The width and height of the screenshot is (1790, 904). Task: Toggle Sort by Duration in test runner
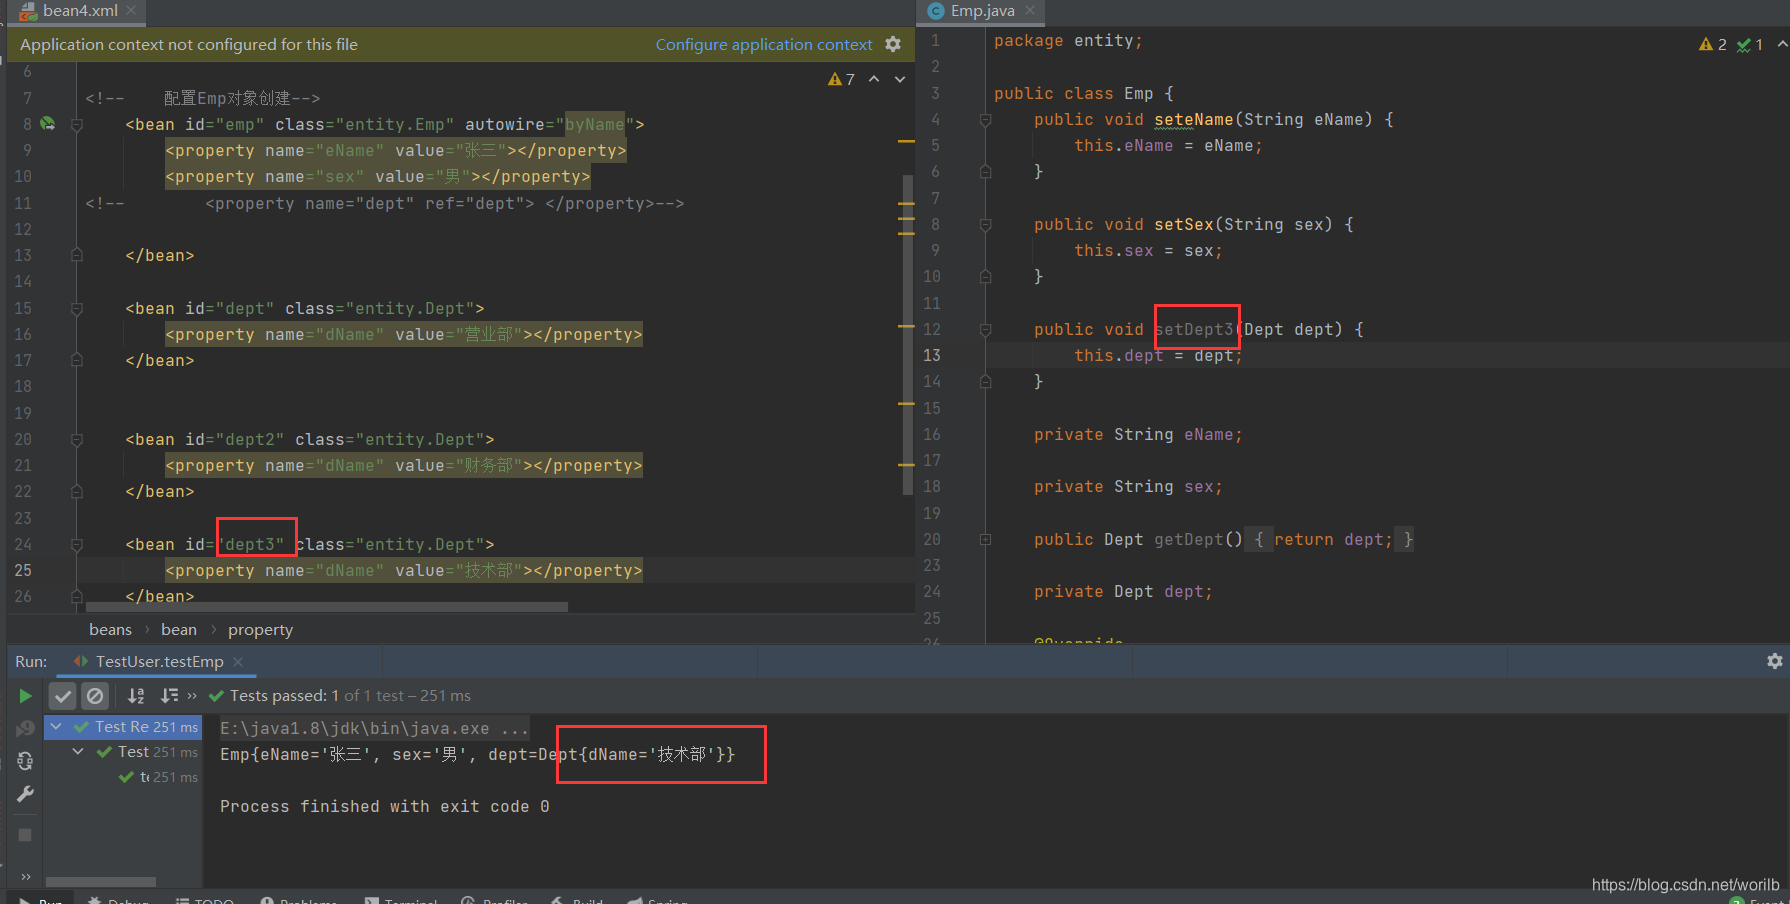(169, 696)
